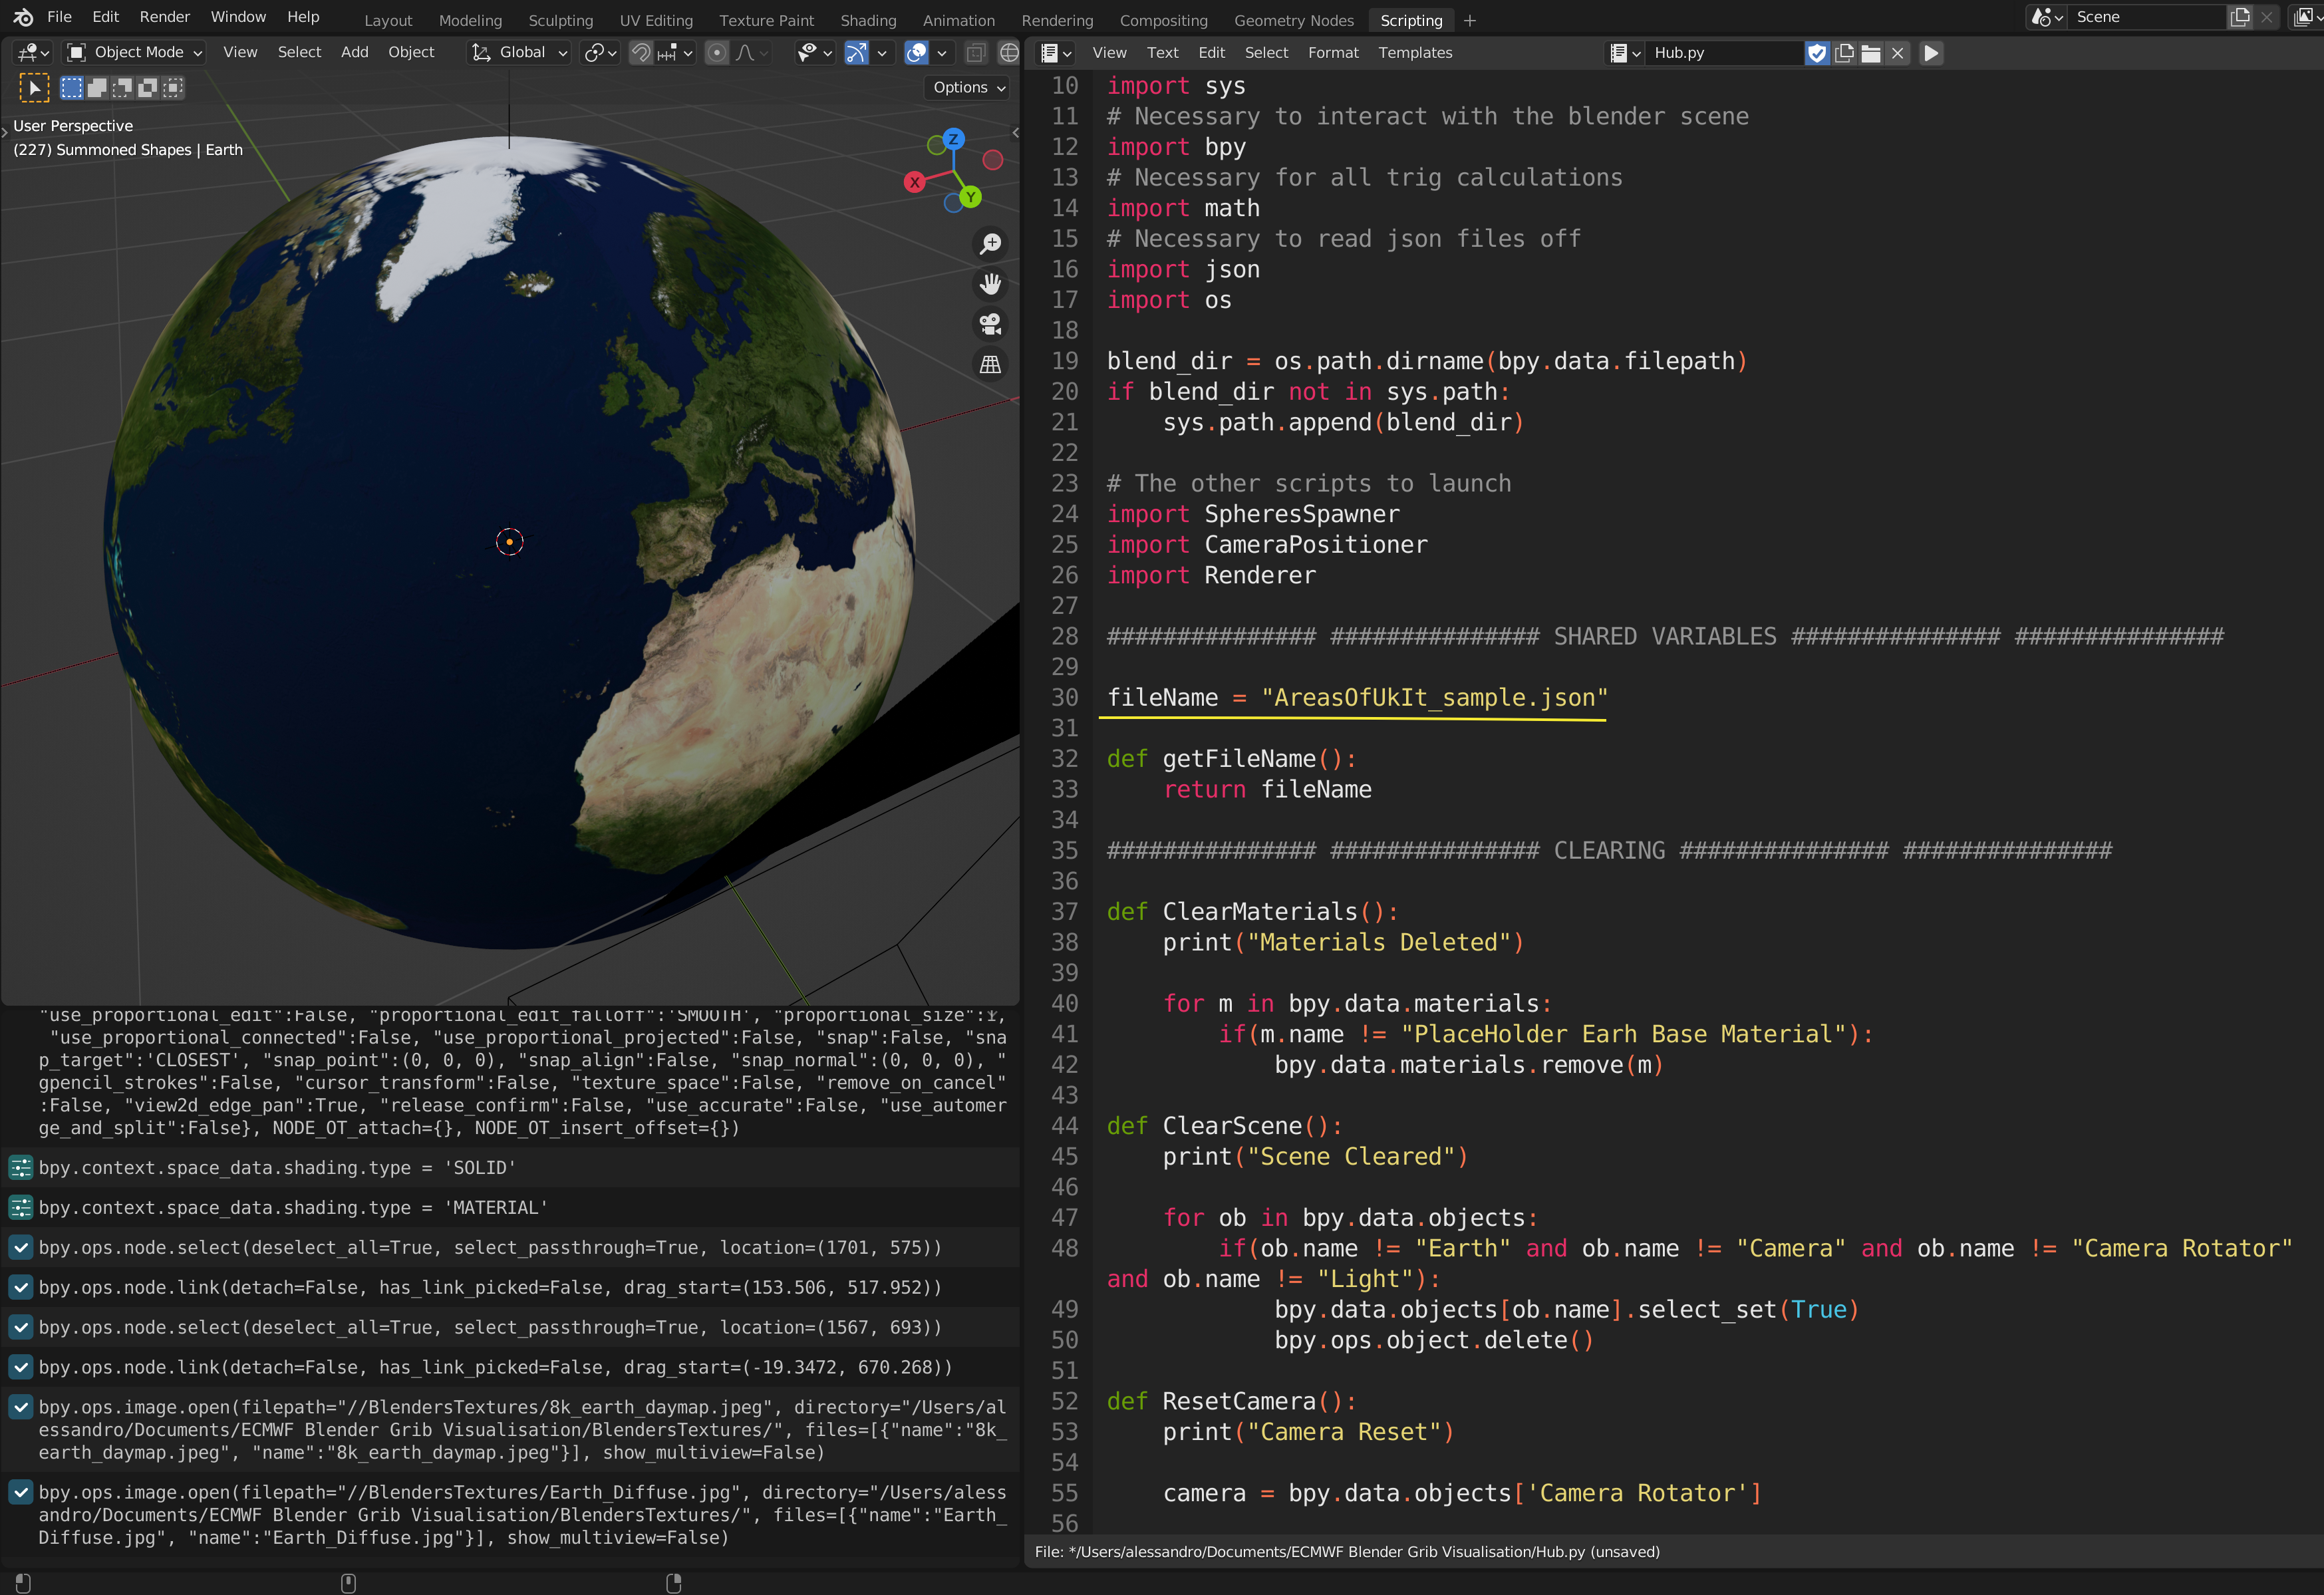Click the Y axis on the navigation gizmo

pos(970,197)
